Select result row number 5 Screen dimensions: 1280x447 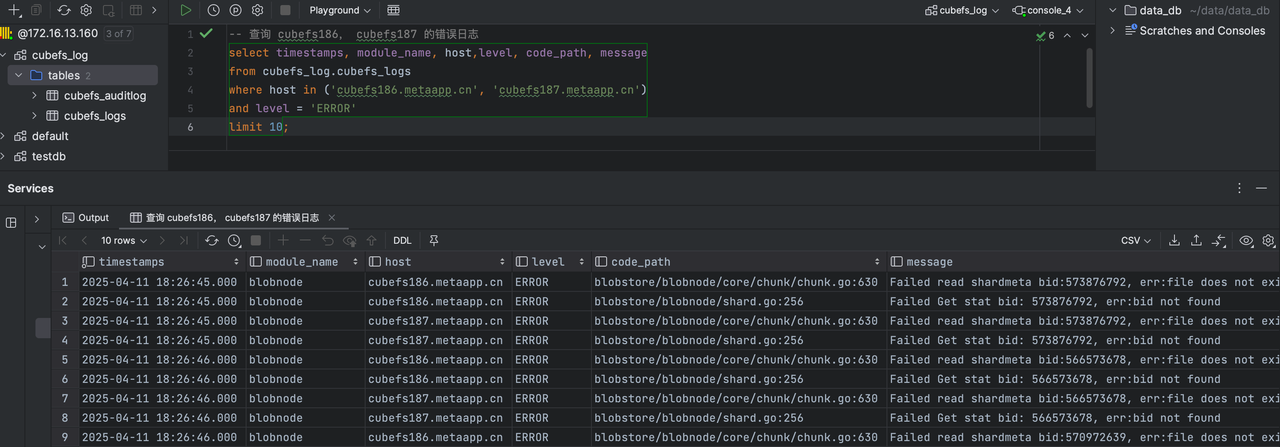66,360
